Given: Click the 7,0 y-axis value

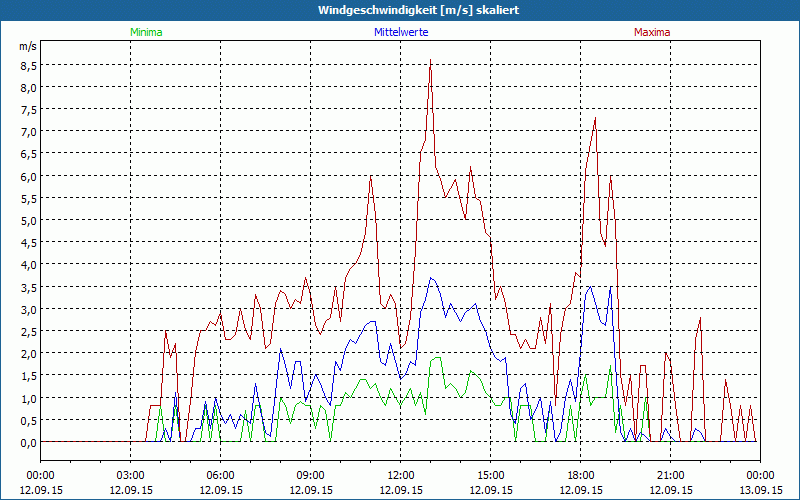Looking at the screenshot, I should pos(28,132).
